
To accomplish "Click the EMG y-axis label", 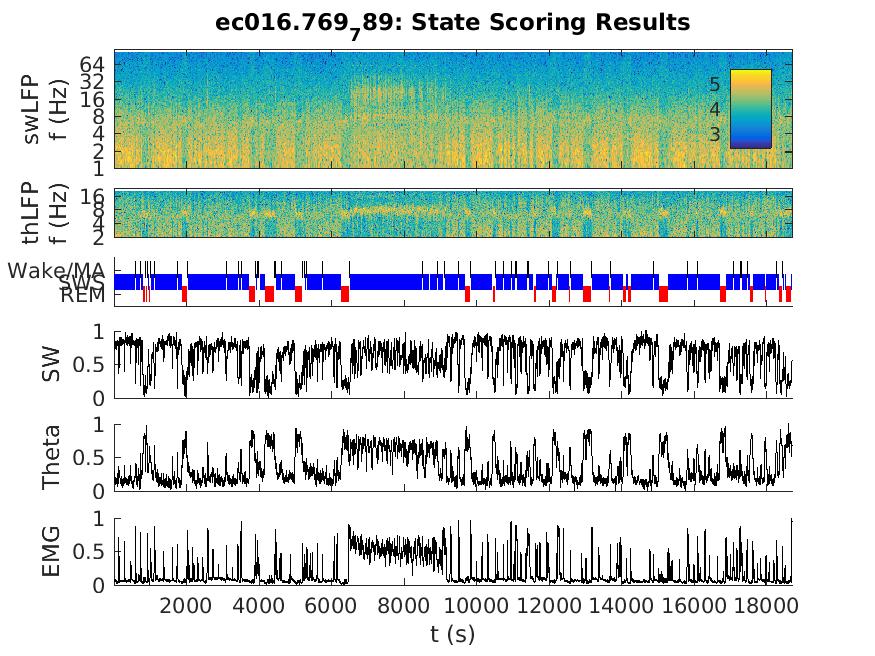I will tap(50, 551).
